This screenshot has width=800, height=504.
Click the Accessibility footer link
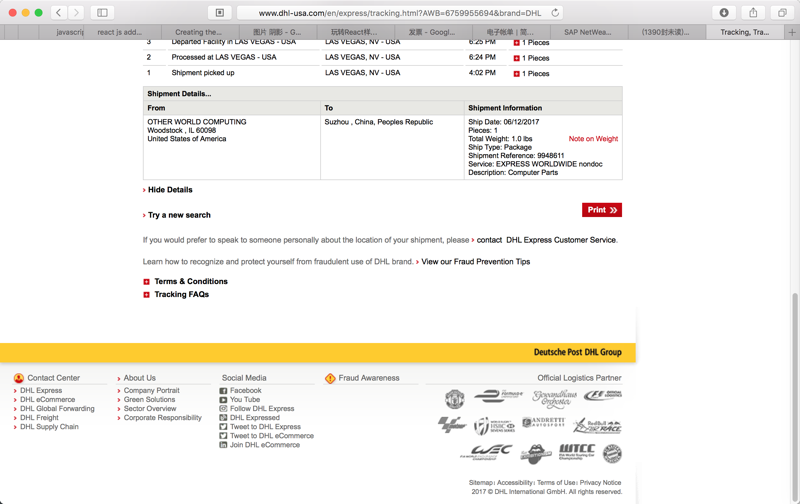click(515, 483)
